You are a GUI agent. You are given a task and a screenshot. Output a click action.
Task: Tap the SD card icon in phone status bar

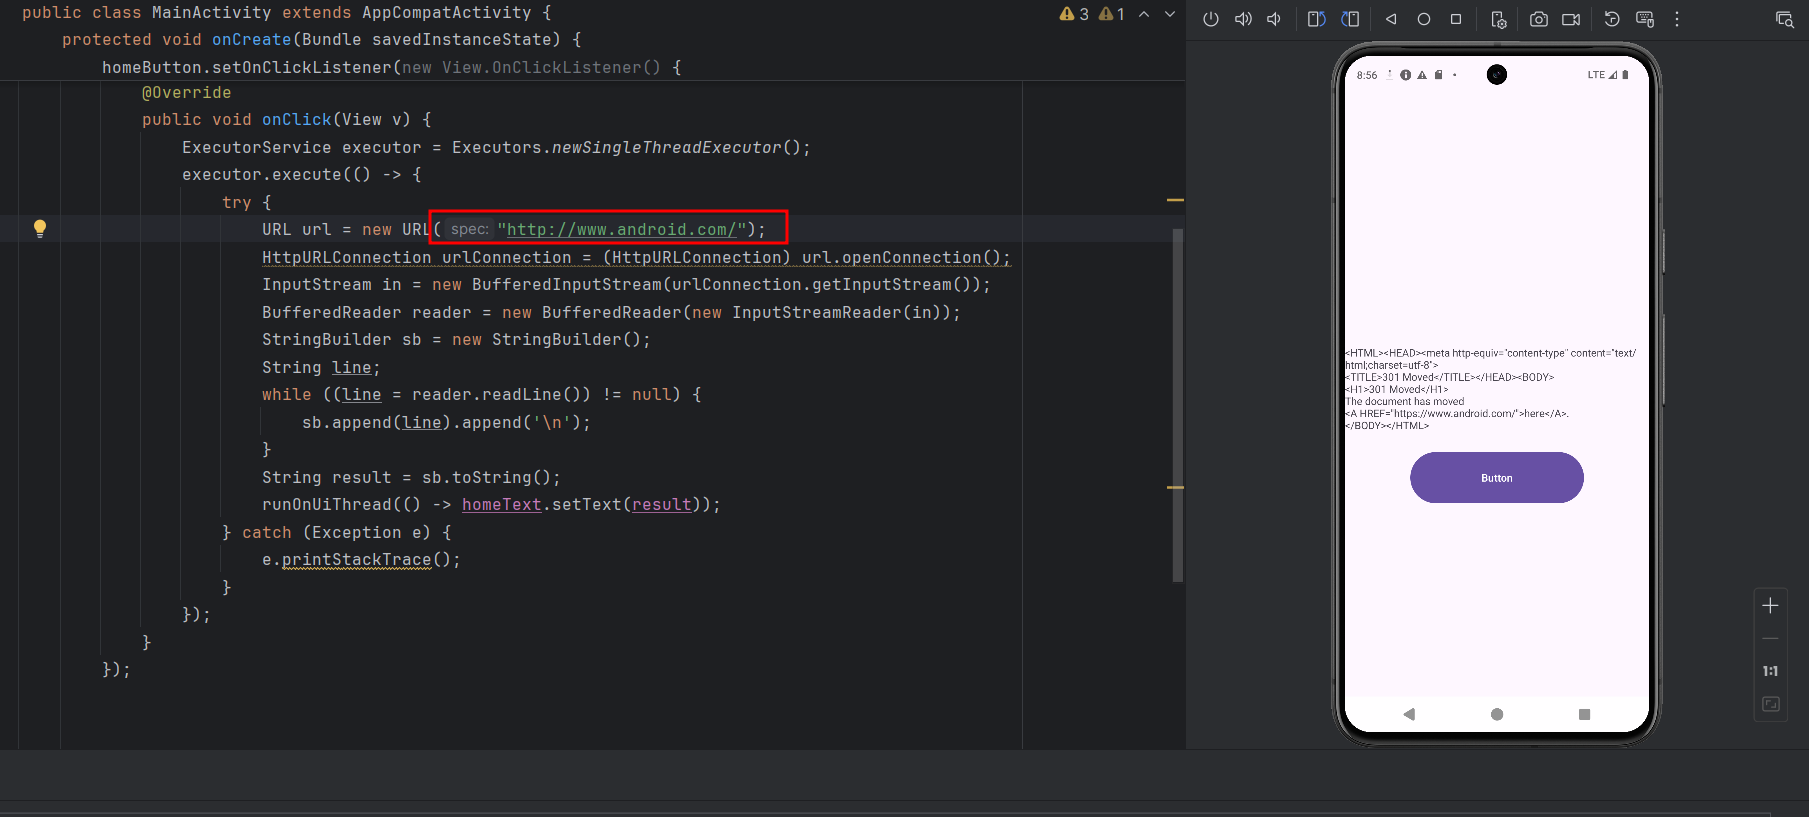(1439, 75)
